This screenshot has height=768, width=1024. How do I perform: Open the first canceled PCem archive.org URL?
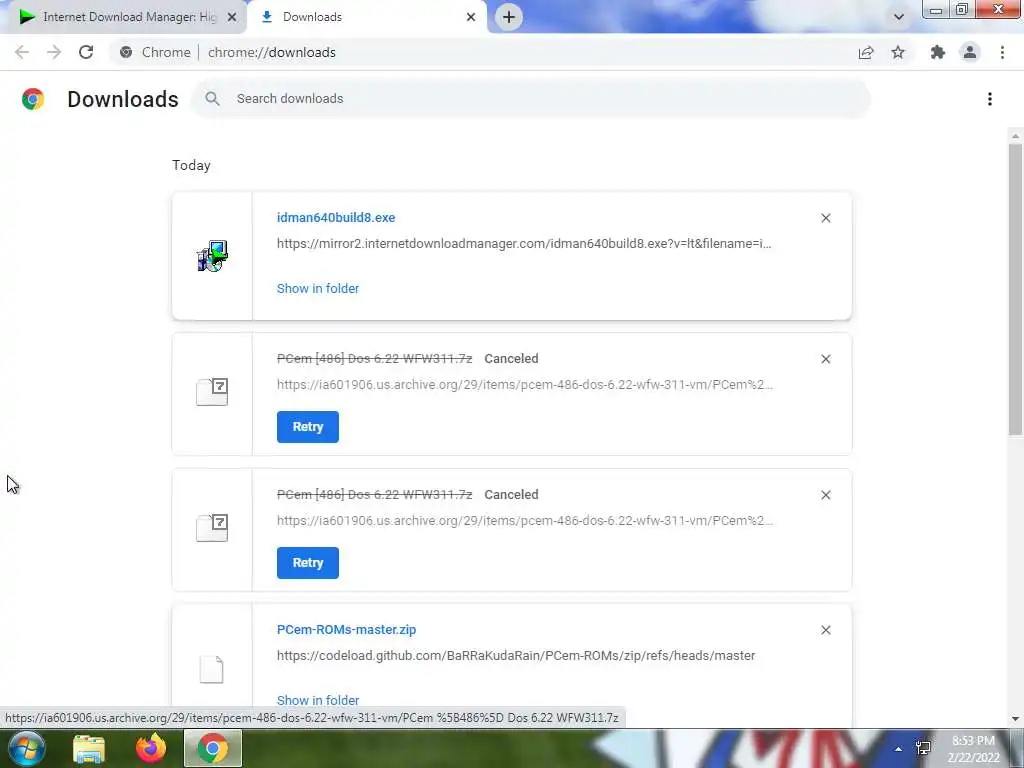click(524, 385)
